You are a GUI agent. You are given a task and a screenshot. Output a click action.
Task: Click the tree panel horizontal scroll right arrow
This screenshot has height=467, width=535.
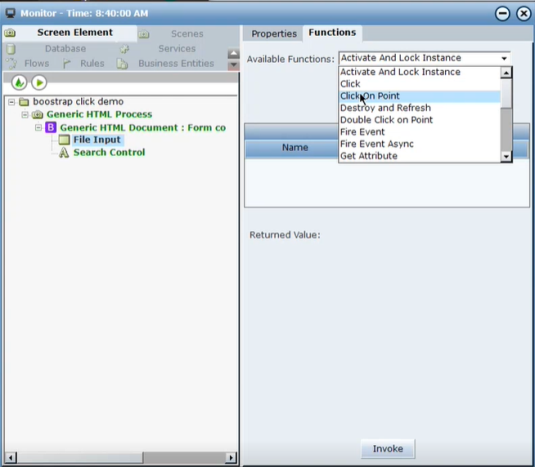231,457
